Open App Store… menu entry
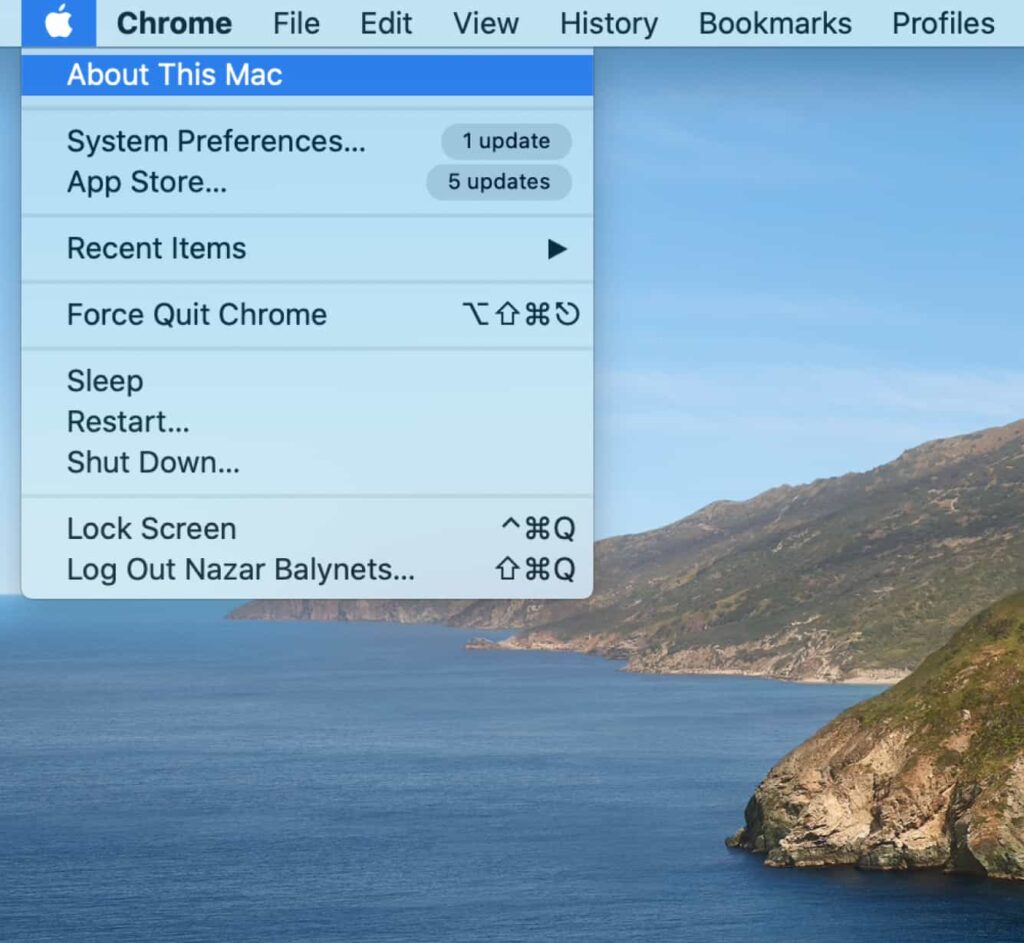Image resolution: width=1024 pixels, height=943 pixels. tap(307, 182)
